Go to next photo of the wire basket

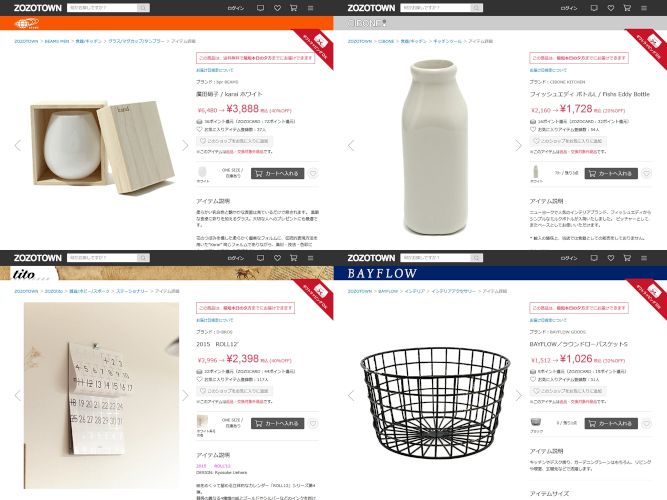(518, 395)
